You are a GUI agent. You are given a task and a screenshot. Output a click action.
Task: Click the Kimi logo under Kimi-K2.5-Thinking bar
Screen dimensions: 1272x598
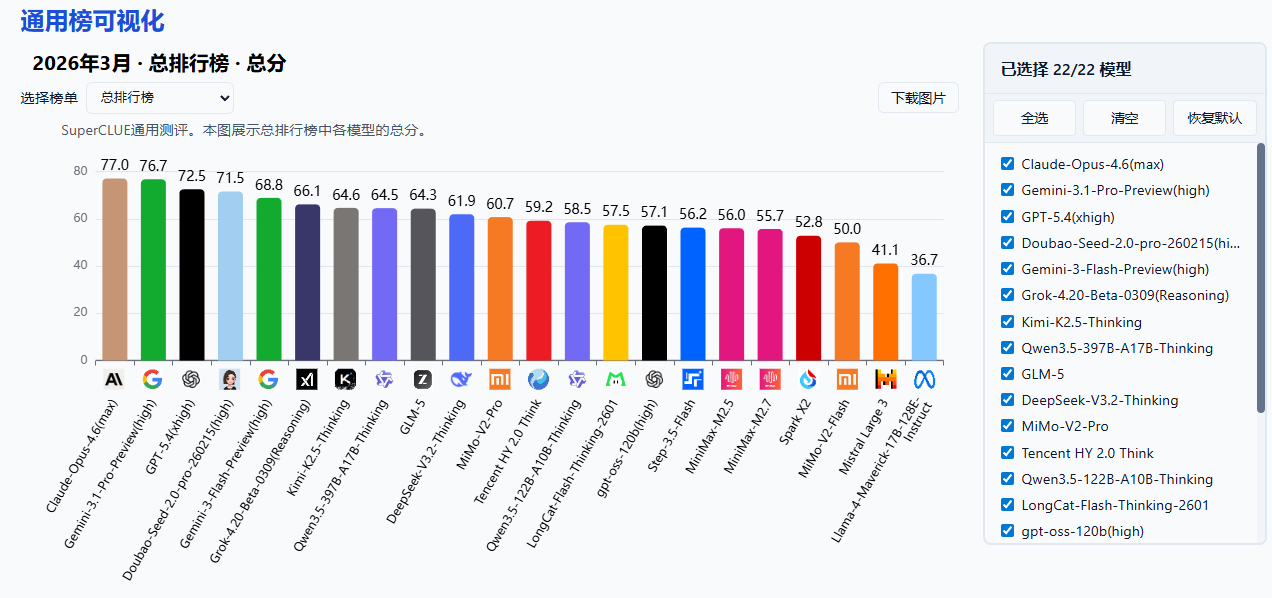(x=345, y=380)
